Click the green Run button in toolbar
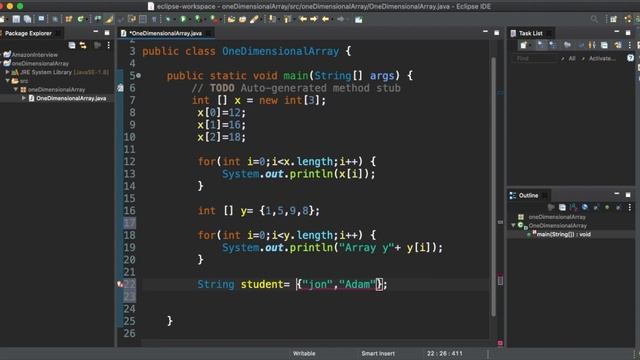The width and height of the screenshot is (640, 360). point(183,19)
